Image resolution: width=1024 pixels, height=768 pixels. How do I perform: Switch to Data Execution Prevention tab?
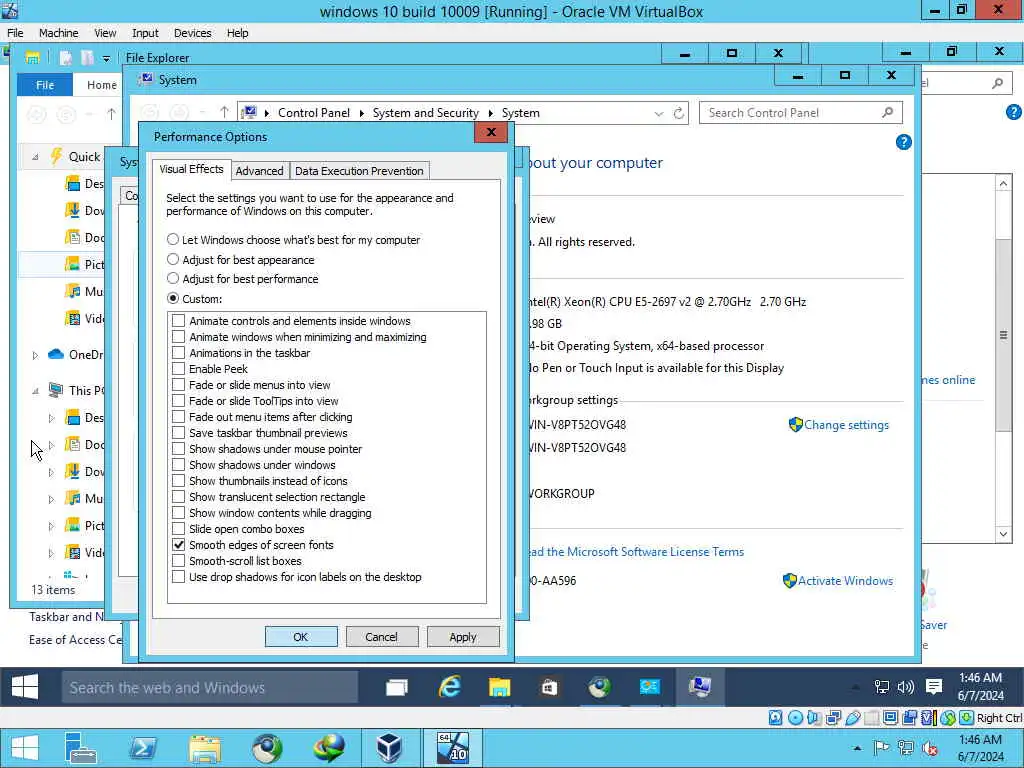(x=359, y=170)
